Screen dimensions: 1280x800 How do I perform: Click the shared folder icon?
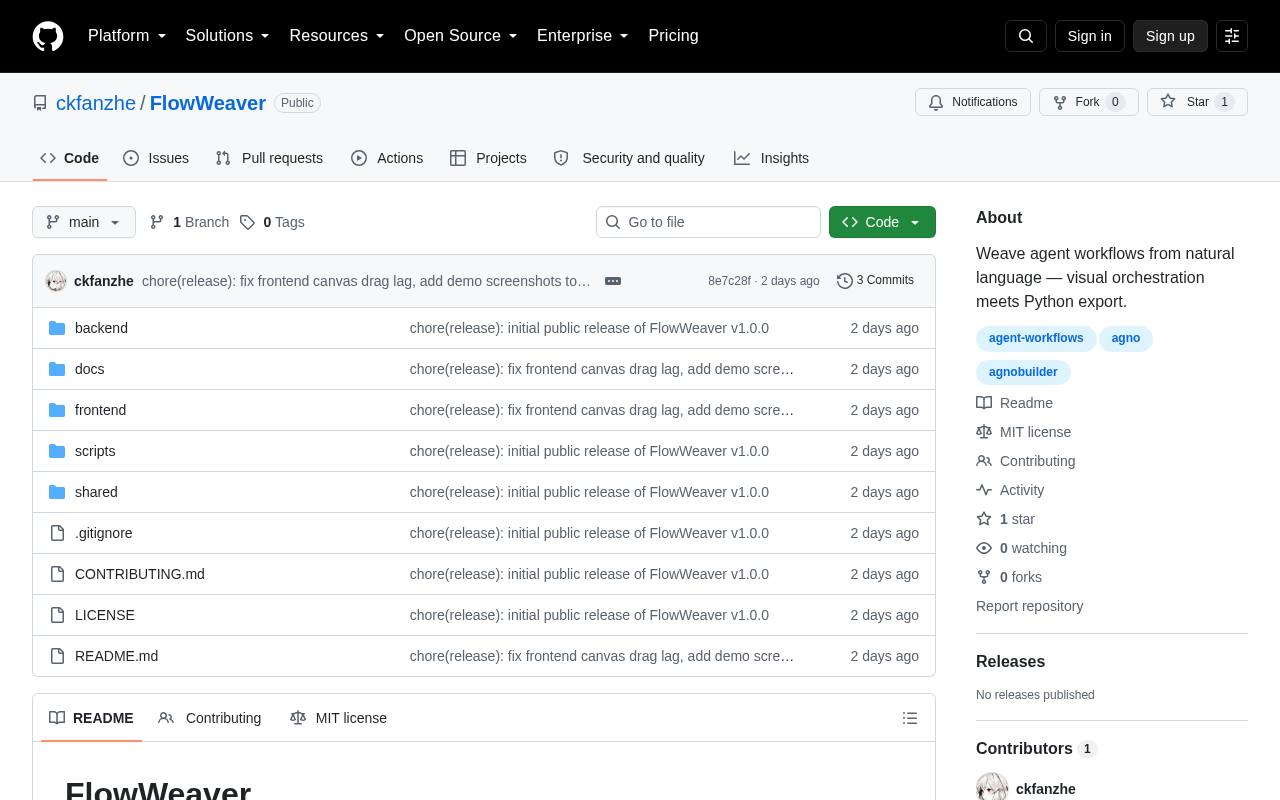click(57, 492)
